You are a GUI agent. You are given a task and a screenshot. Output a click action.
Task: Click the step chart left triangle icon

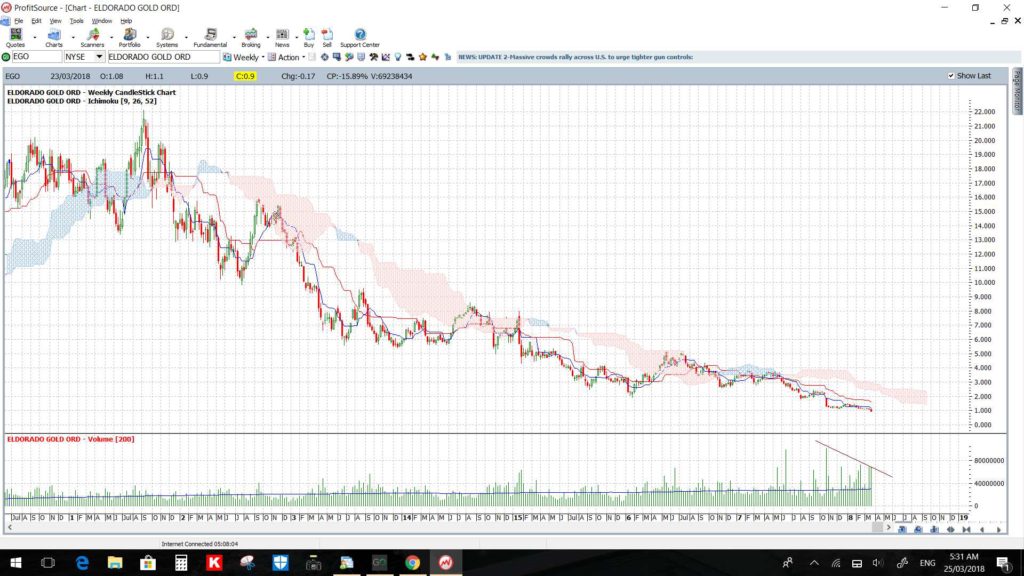click(982, 530)
